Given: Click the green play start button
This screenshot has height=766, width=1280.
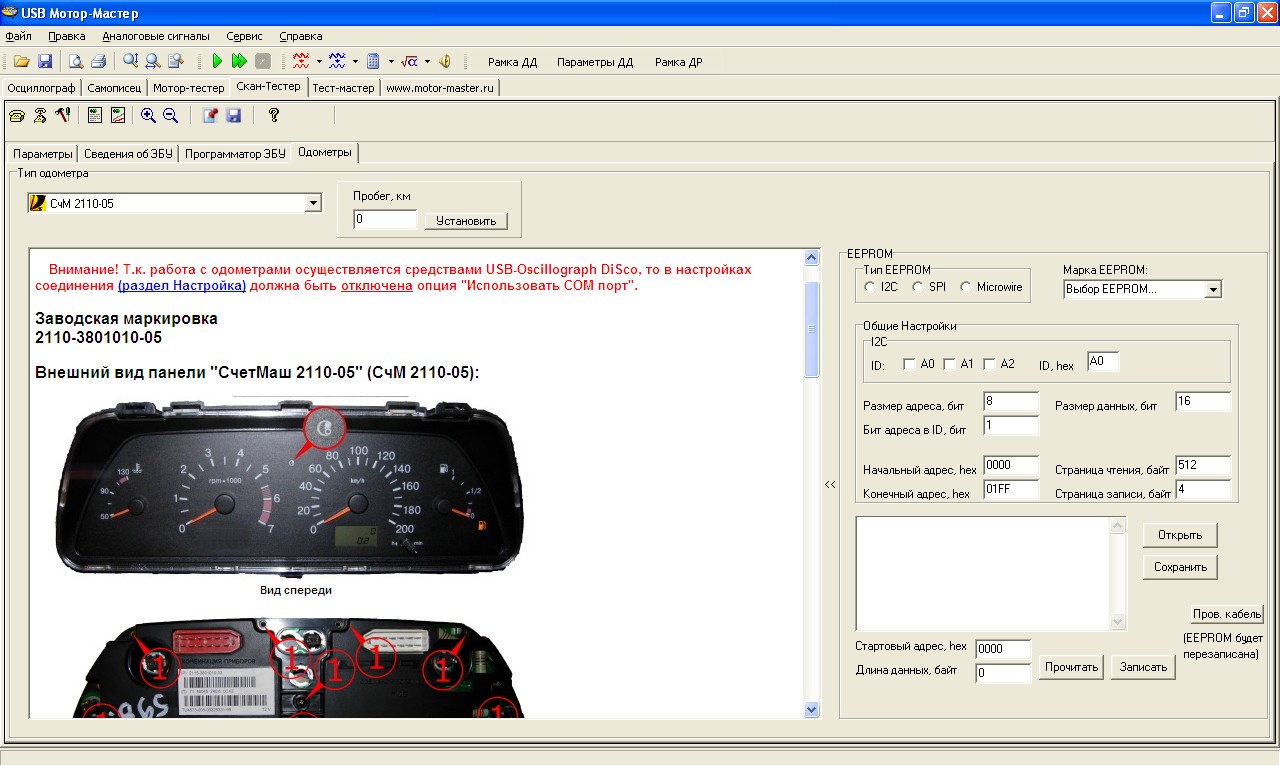Looking at the screenshot, I should click(x=217, y=62).
